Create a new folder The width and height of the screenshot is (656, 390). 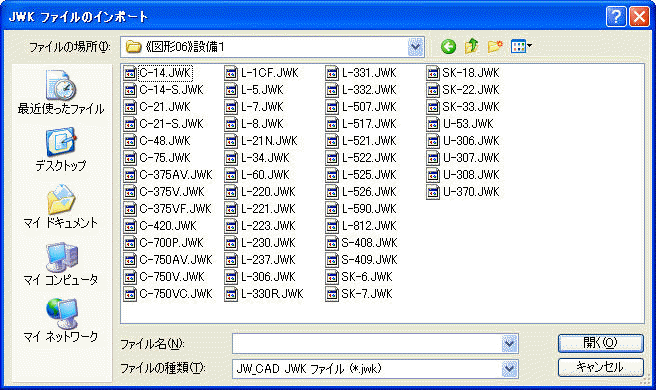coord(495,46)
